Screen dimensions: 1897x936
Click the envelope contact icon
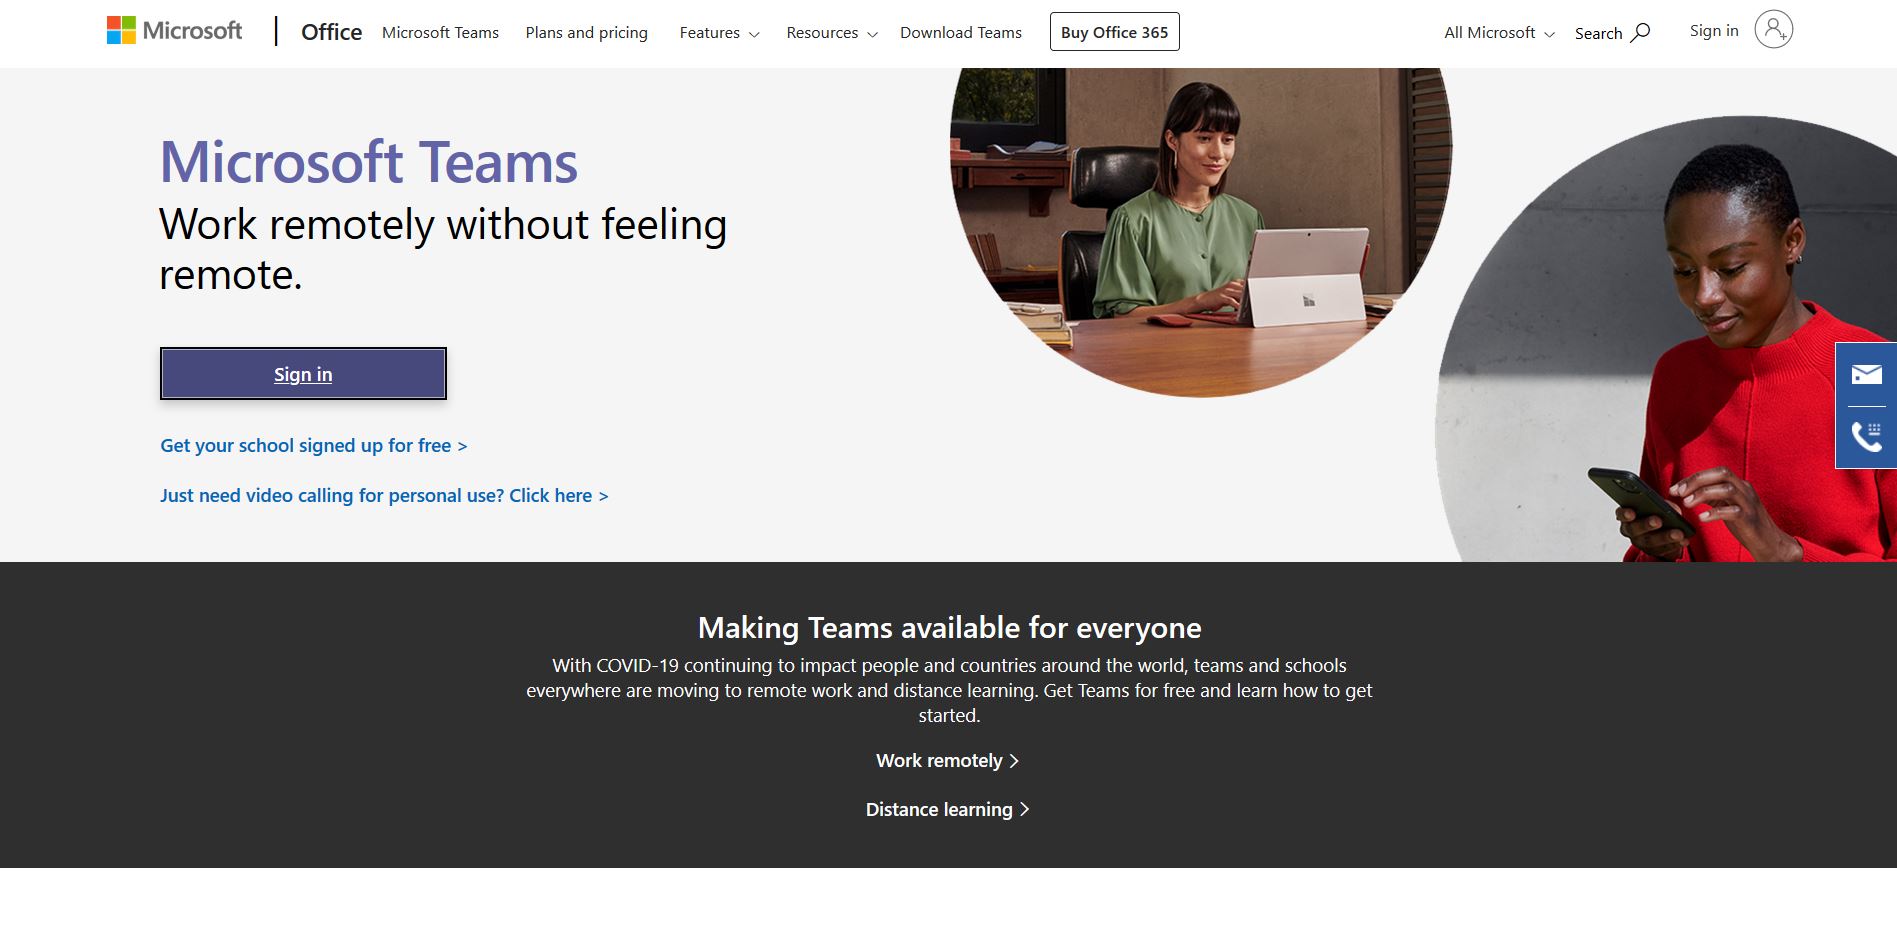point(1866,375)
